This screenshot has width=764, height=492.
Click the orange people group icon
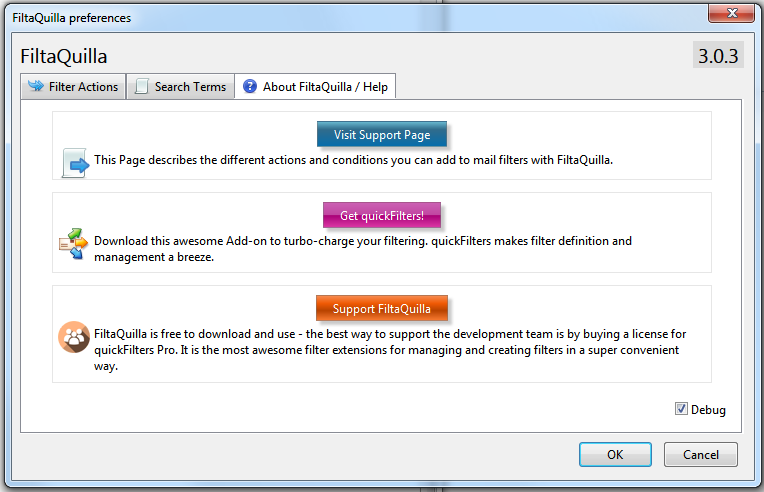tap(74, 337)
